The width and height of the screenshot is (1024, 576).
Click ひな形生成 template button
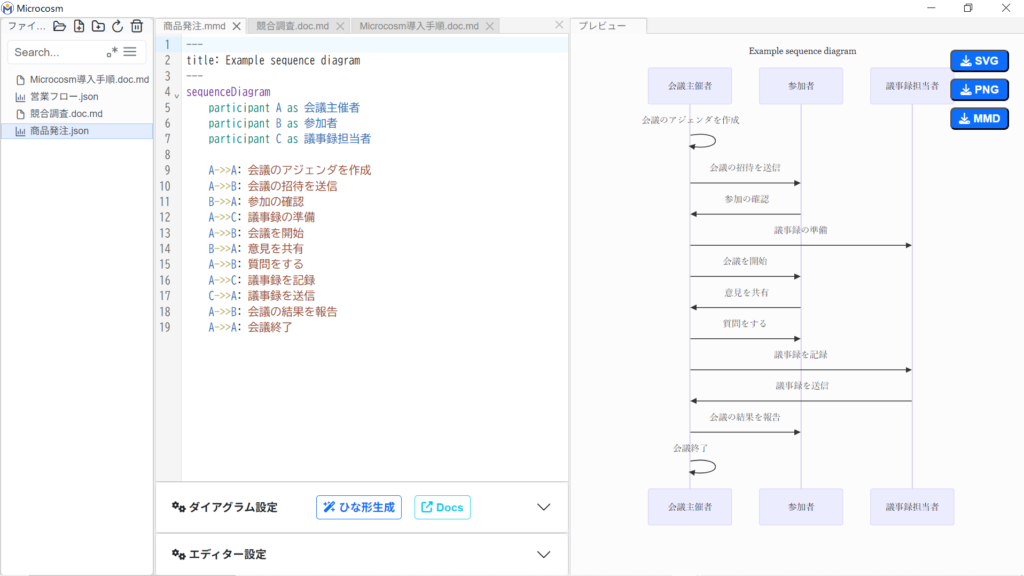359,507
